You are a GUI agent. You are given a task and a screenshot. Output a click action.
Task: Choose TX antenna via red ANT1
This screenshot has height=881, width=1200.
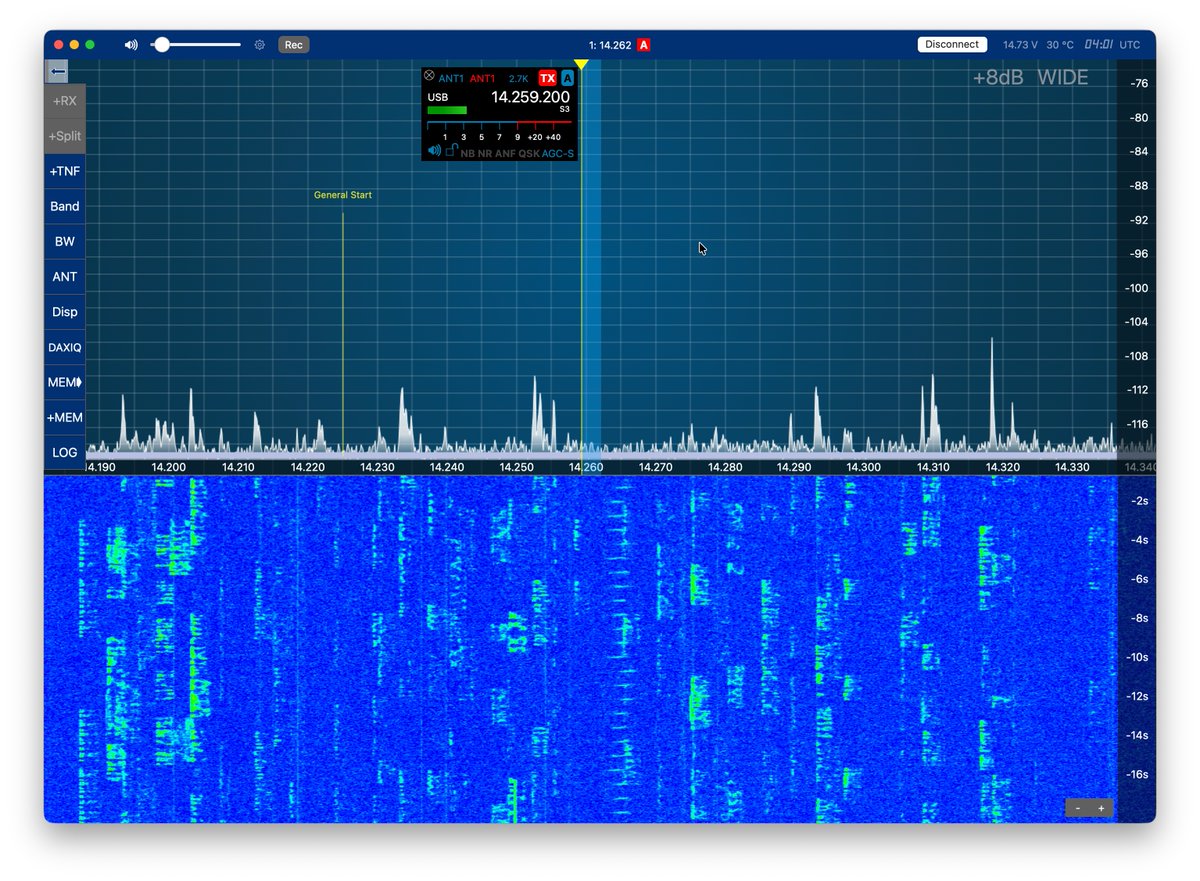point(483,78)
